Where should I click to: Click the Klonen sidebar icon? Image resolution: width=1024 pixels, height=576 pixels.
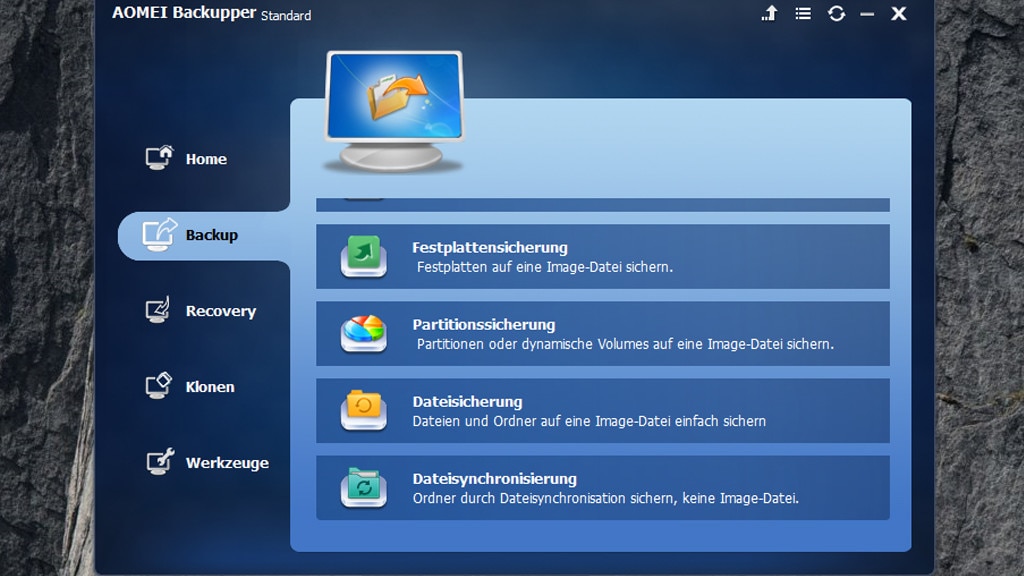point(159,385)
